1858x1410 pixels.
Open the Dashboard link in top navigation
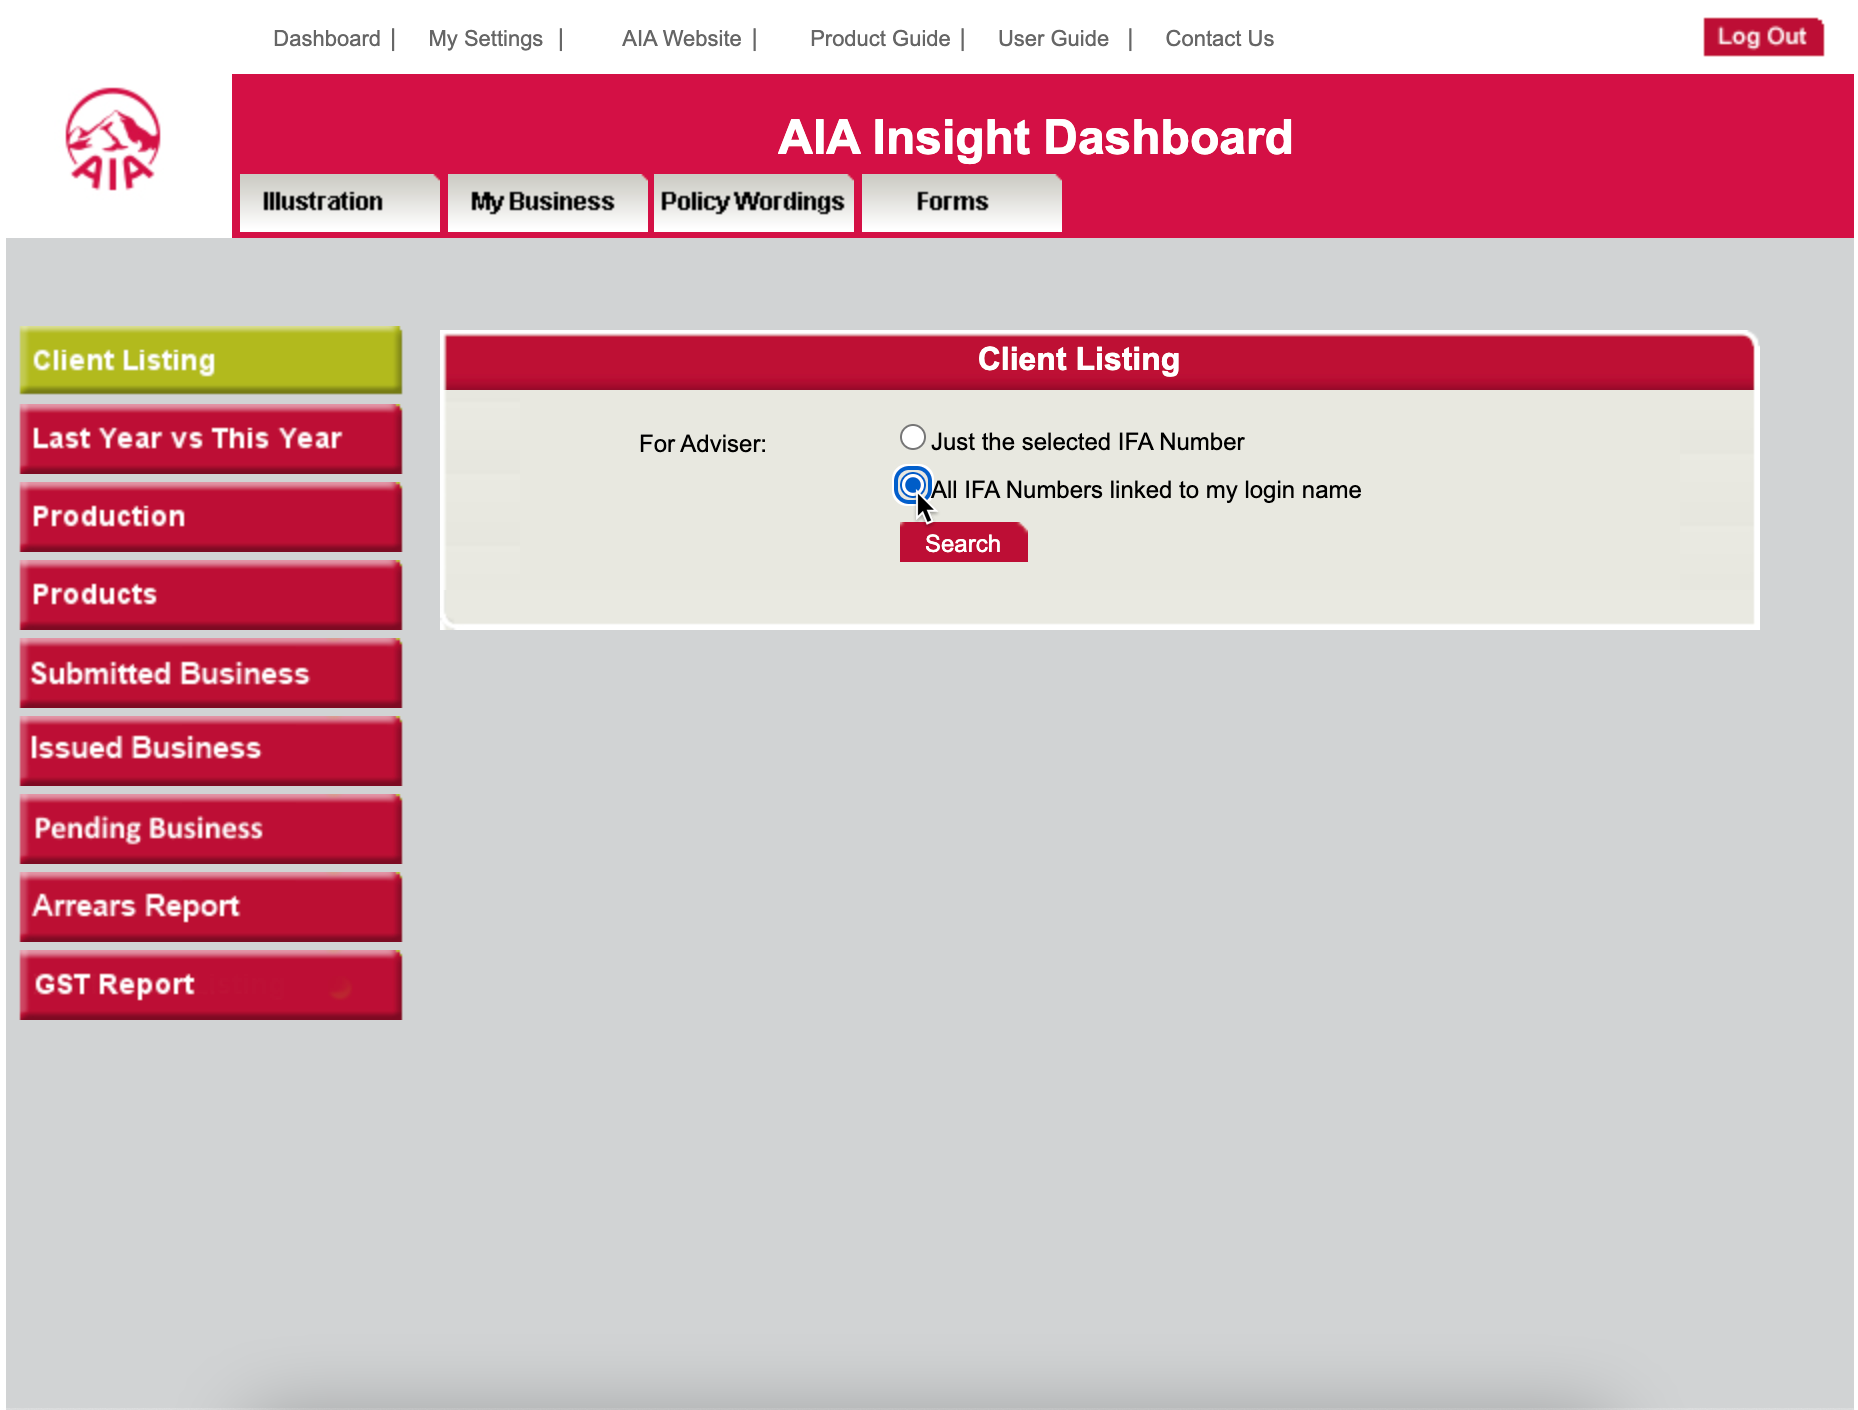coord(326,39)
